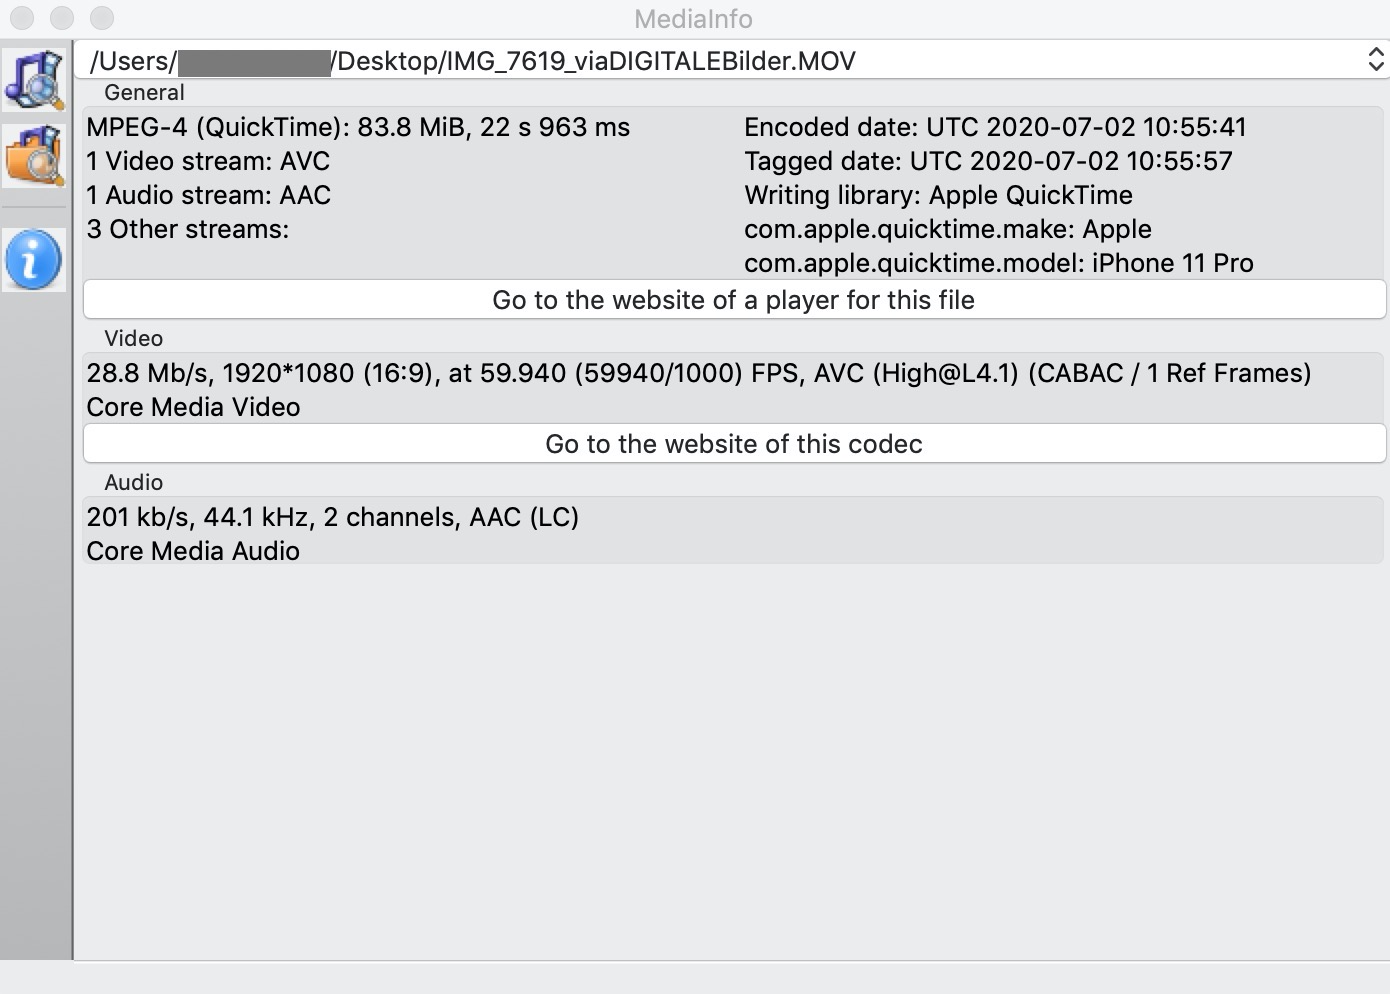Click the iPhone 11 Pro model line

(x=998, y=264)
